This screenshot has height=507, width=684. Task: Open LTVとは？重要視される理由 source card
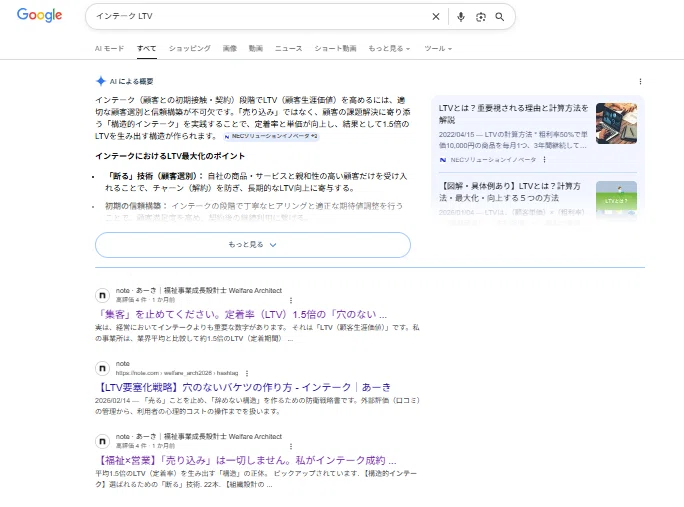pos(513,113)
